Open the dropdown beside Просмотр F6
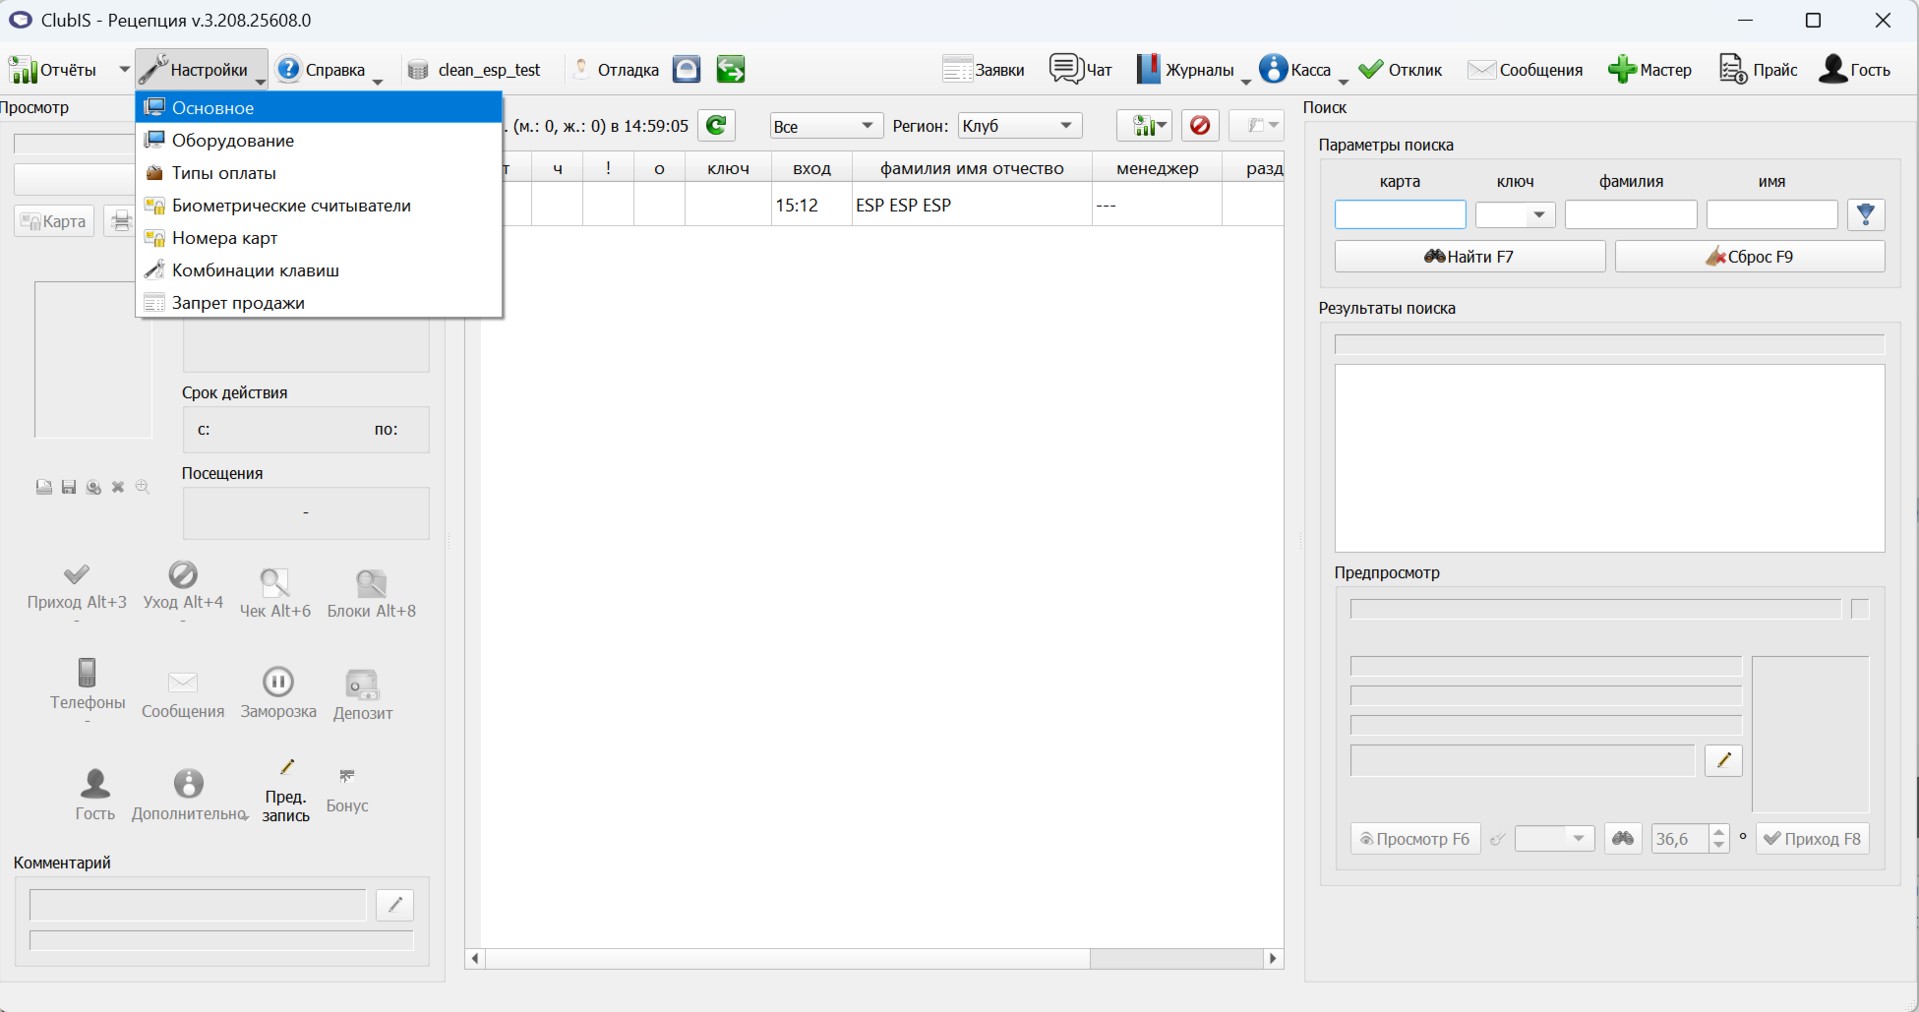The image size is (1919, 1012). coord(1554,839)
